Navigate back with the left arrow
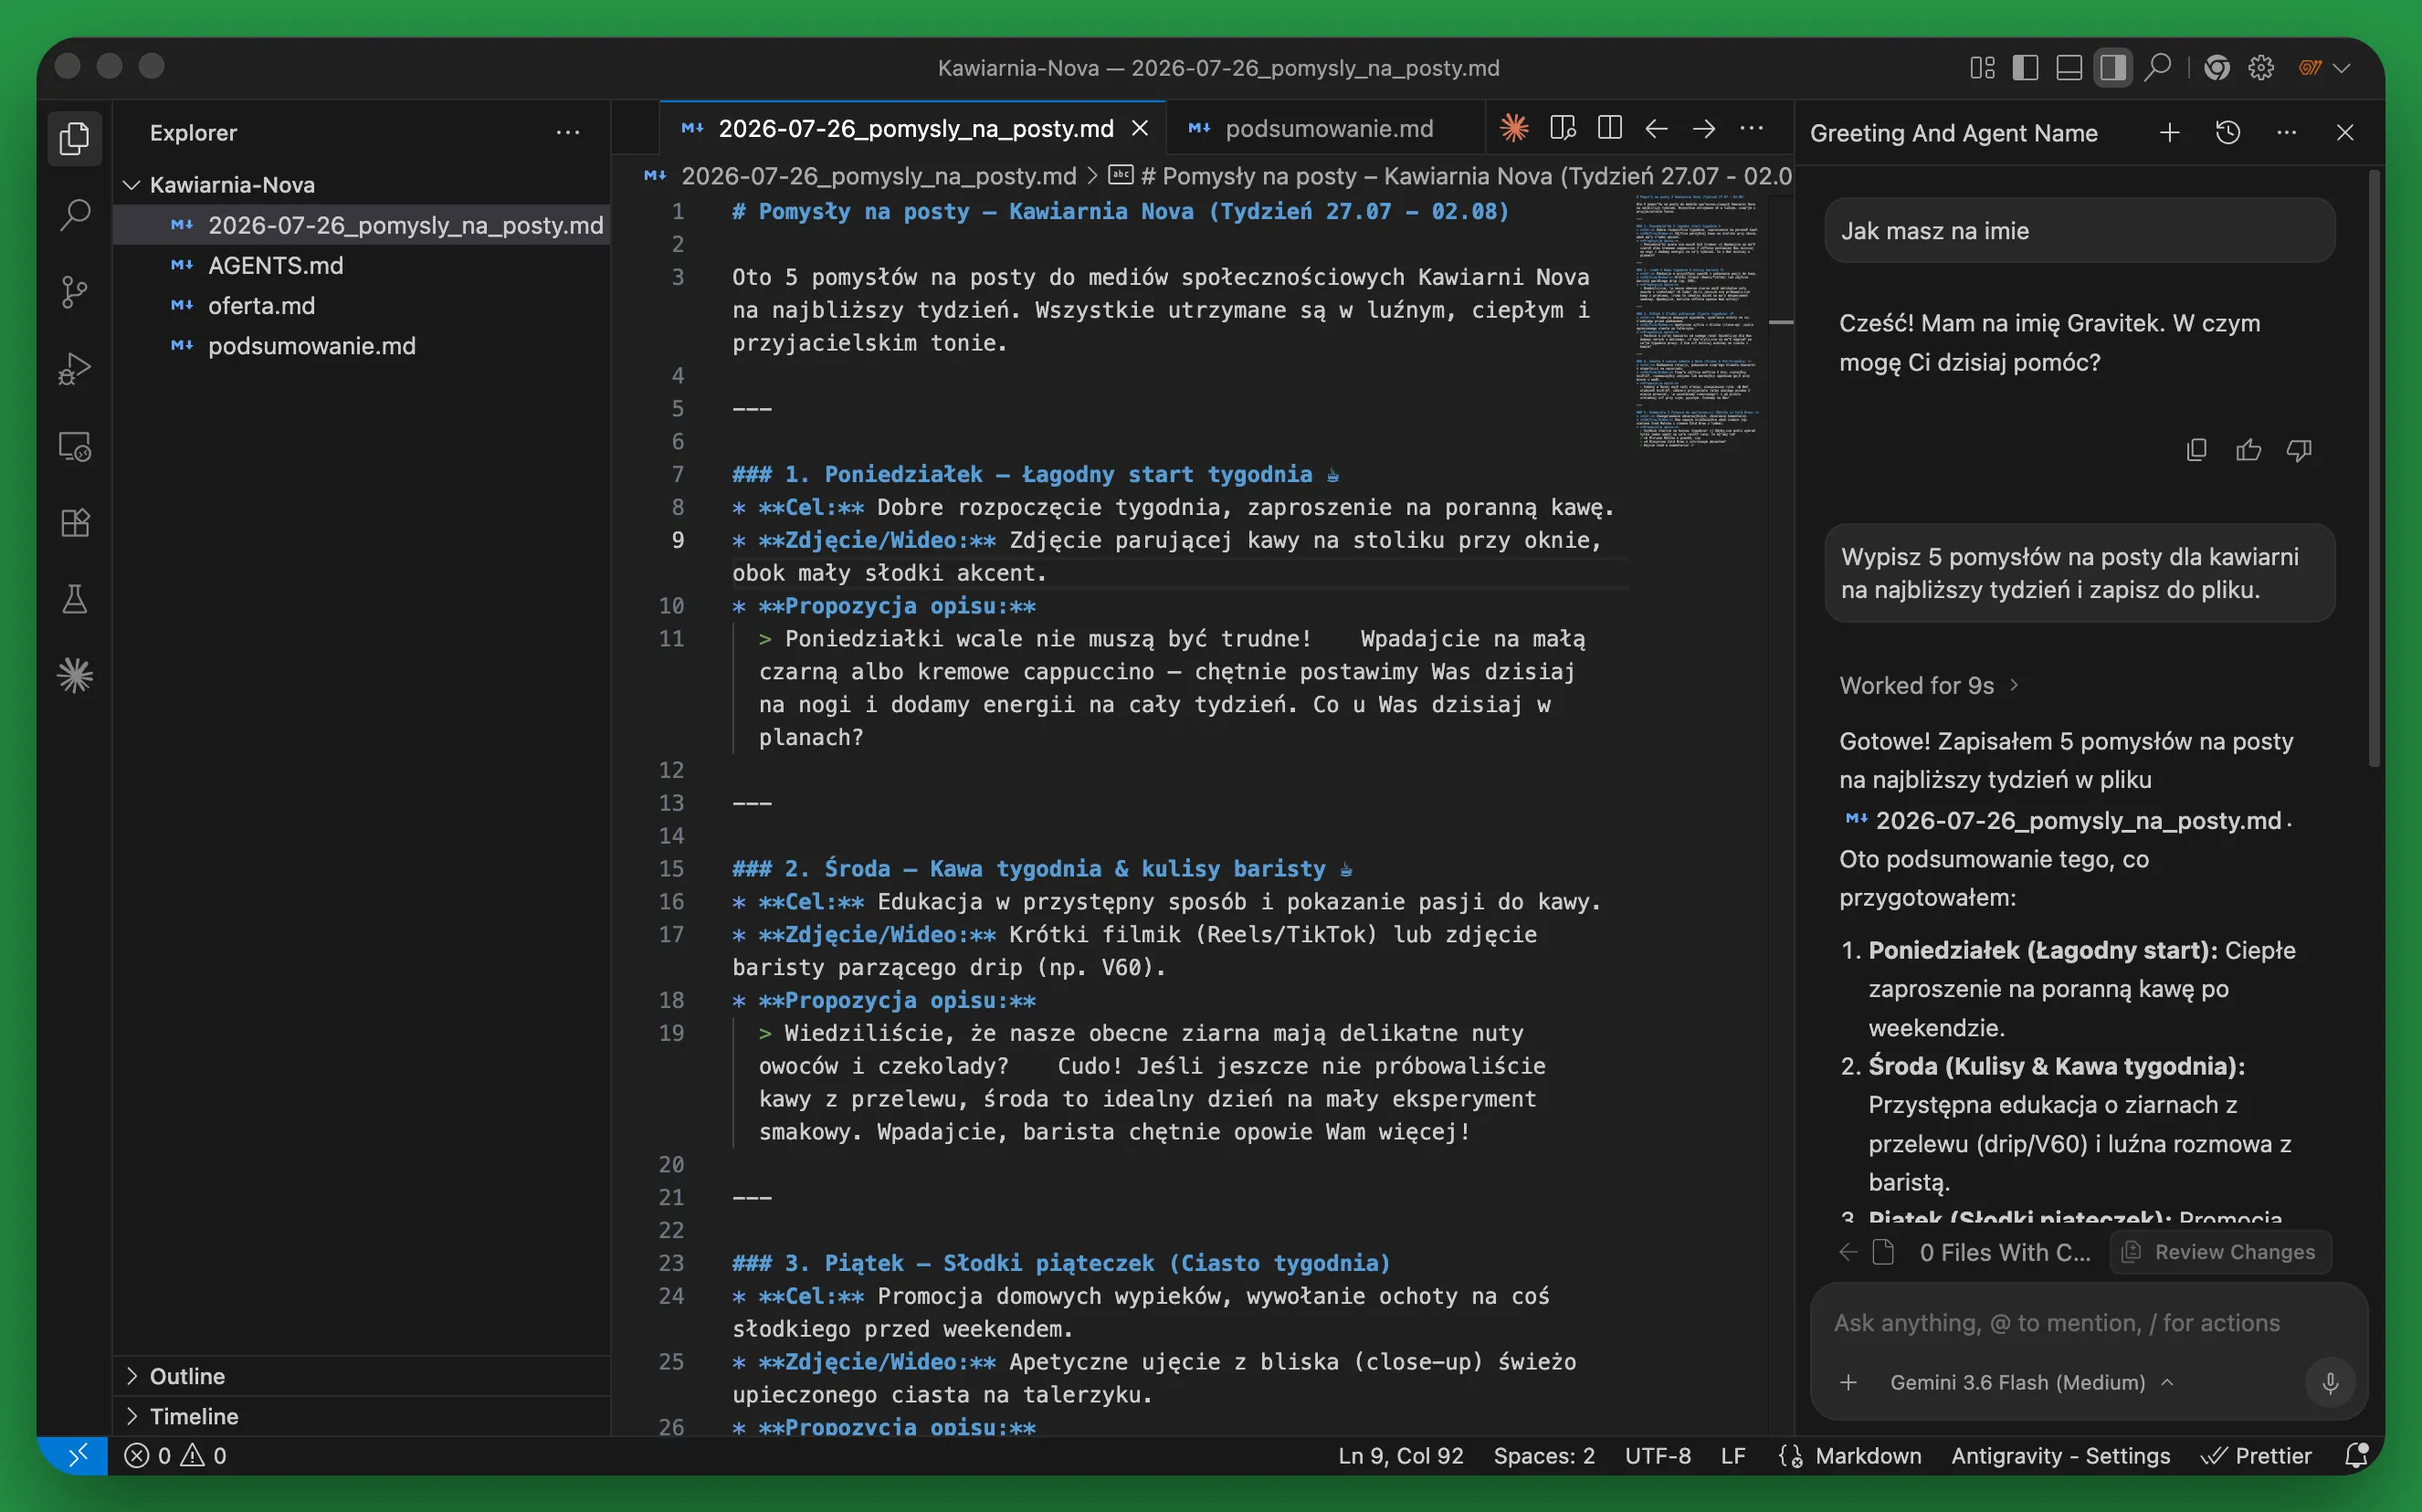Viewport: 2422px width, 1512px height. coord(1656,128)
